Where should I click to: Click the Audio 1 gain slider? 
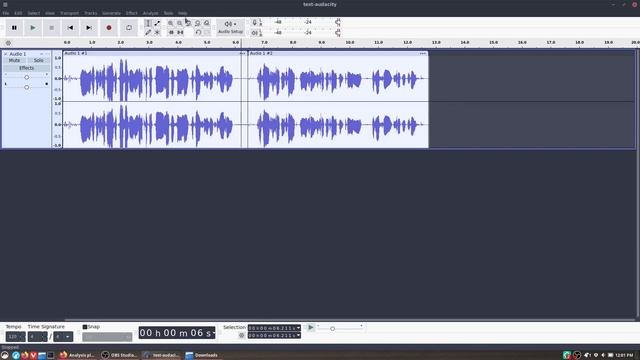[x=27, y=77]
